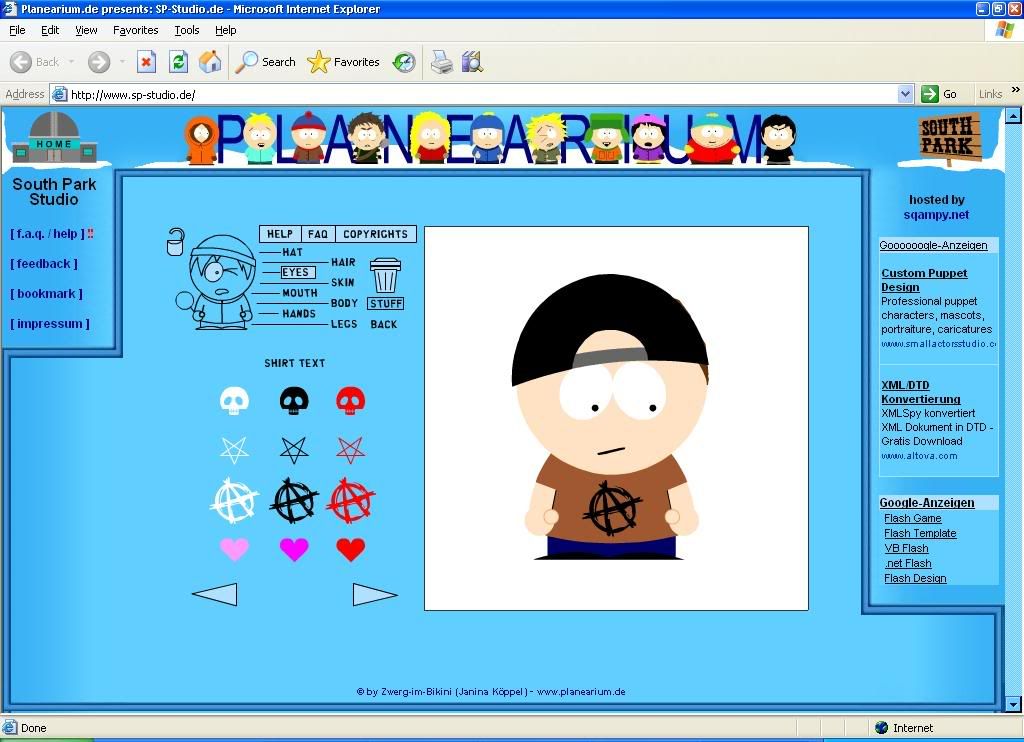Click the South Park sign logo
The image size is (1024, 742).
coord(949,140)
